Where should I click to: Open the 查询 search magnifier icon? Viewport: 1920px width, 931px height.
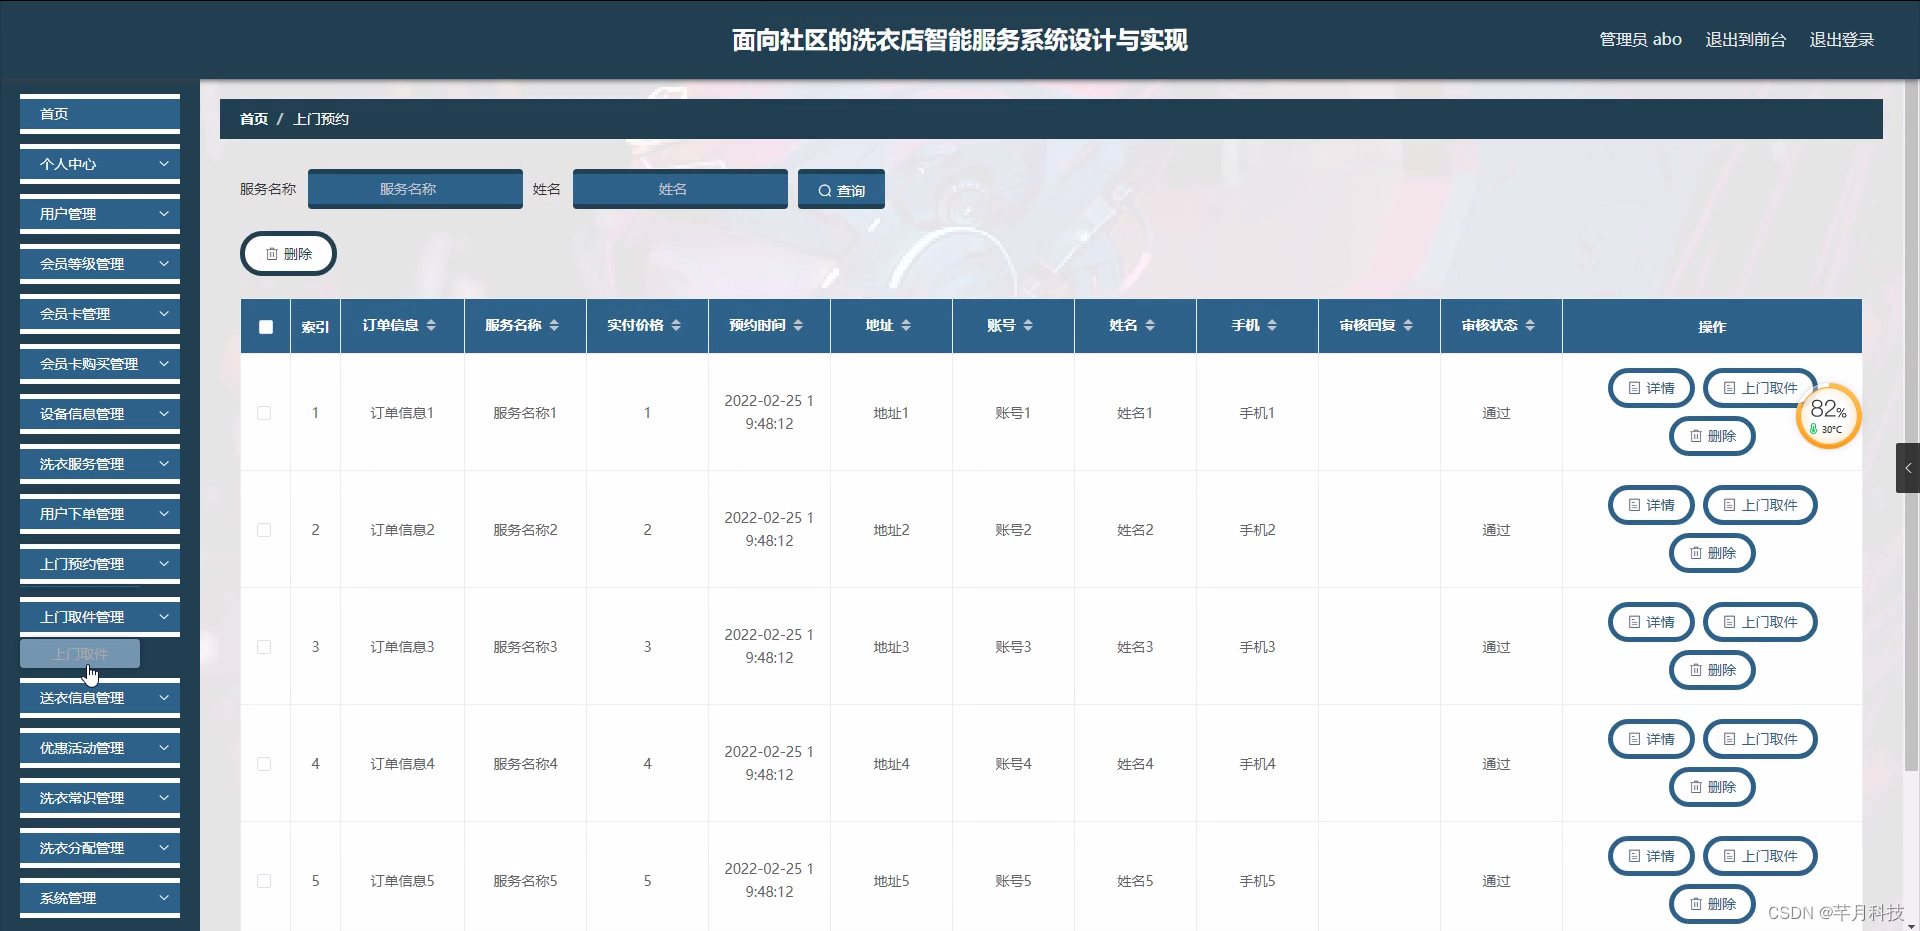coord(824,189)
